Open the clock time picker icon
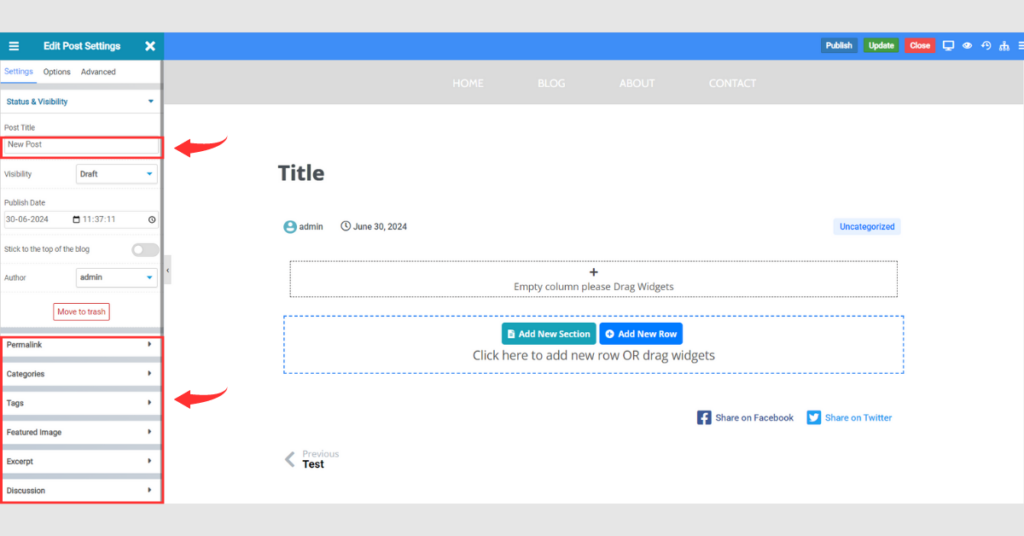 (152, 220)
